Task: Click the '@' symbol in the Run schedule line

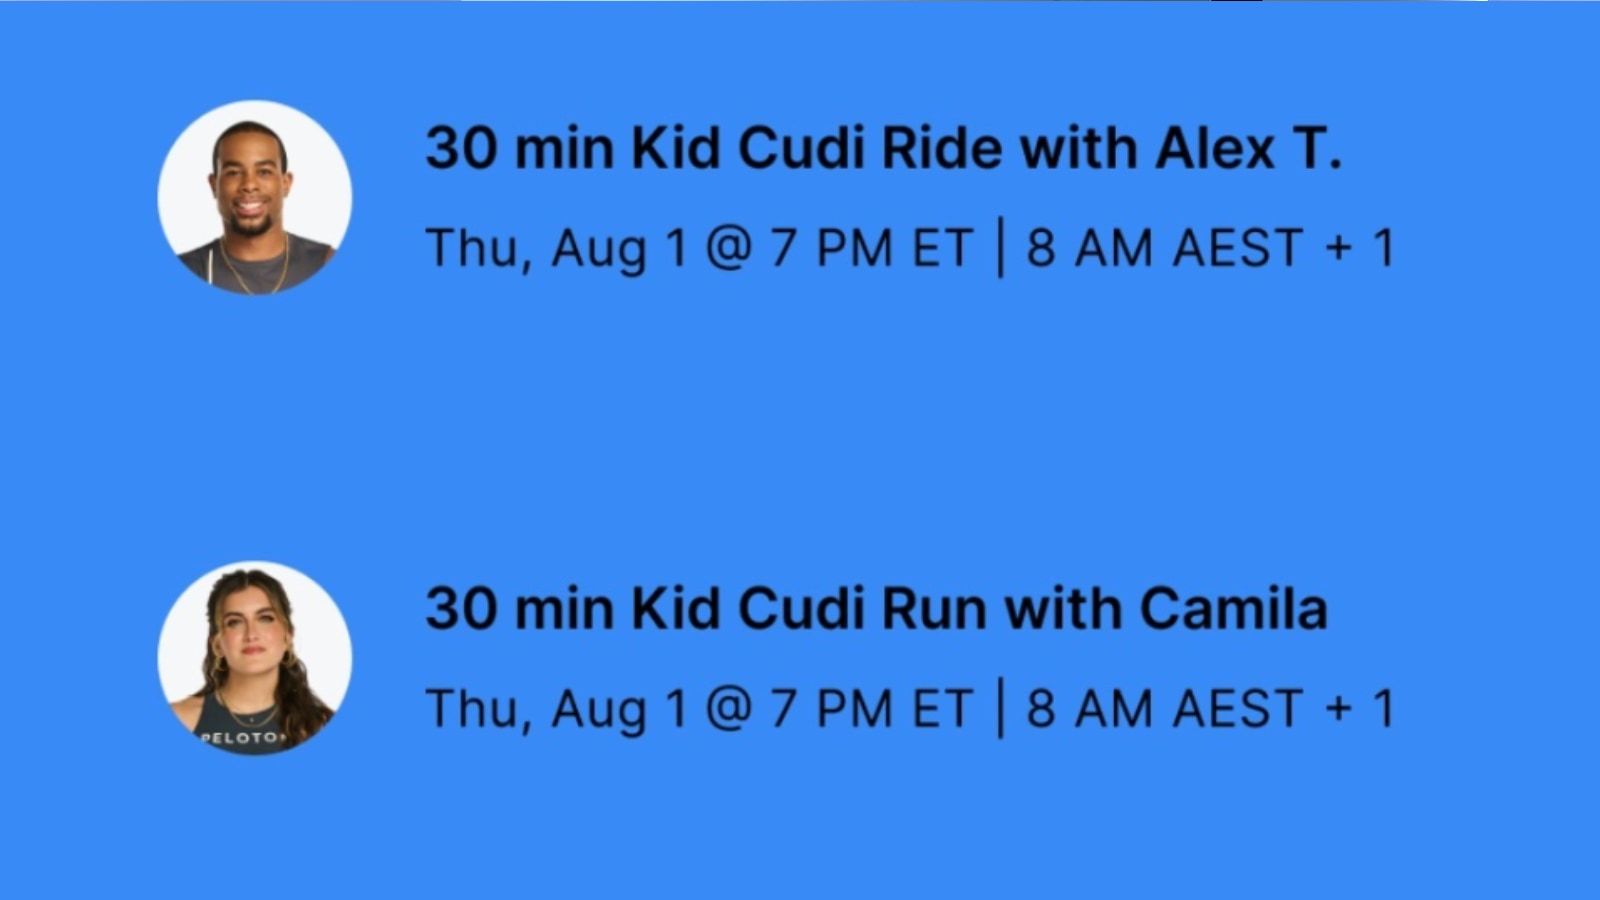Action: 728,708
